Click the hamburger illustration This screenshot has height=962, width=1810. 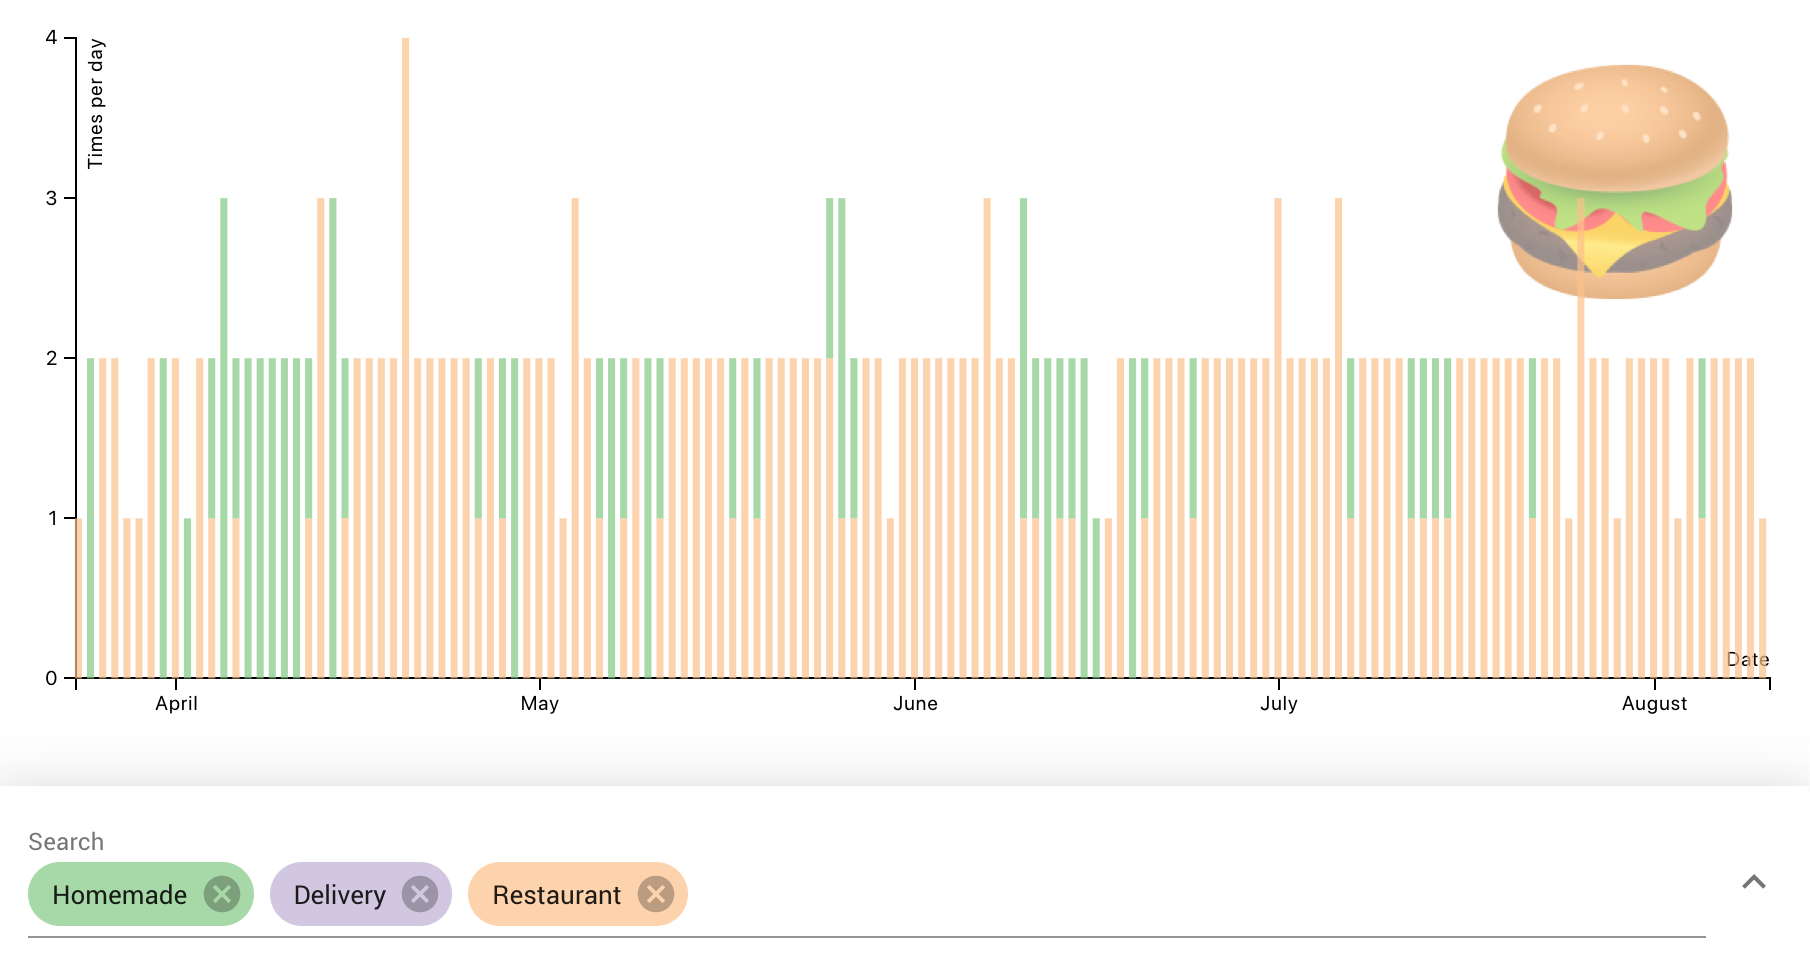(1615, 182)
